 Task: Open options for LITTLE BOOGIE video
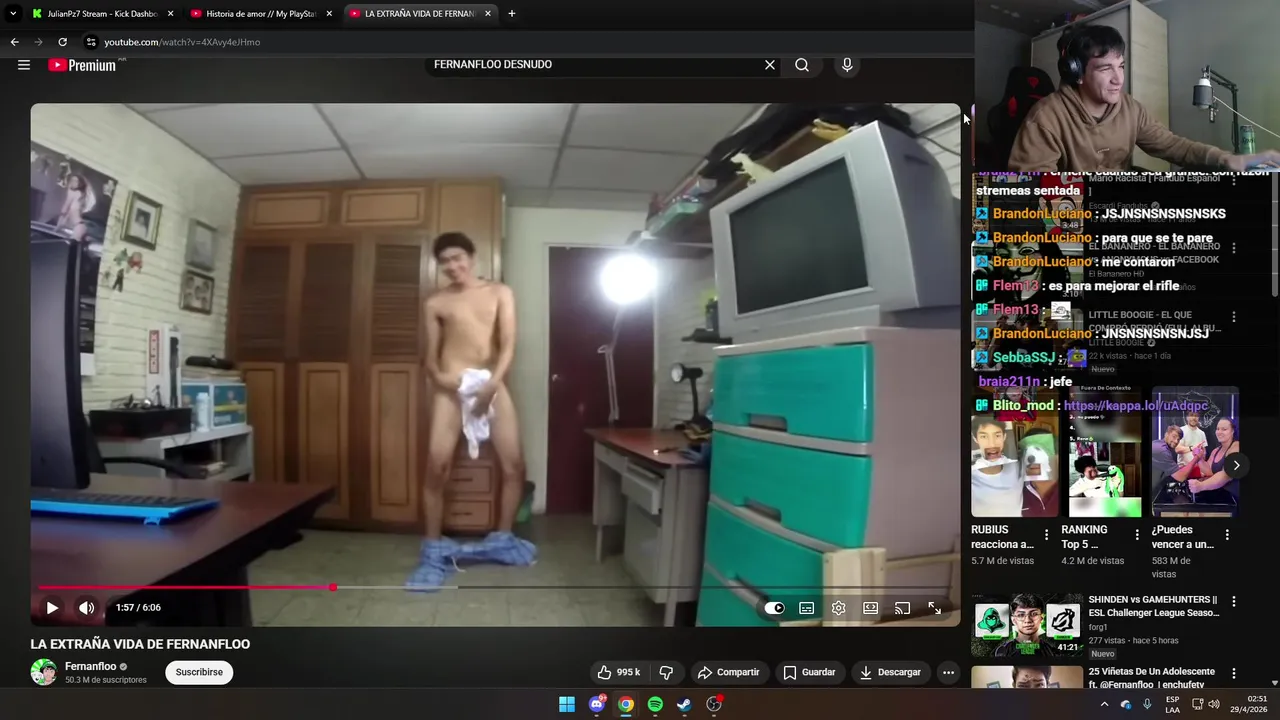coord(1233,317)
